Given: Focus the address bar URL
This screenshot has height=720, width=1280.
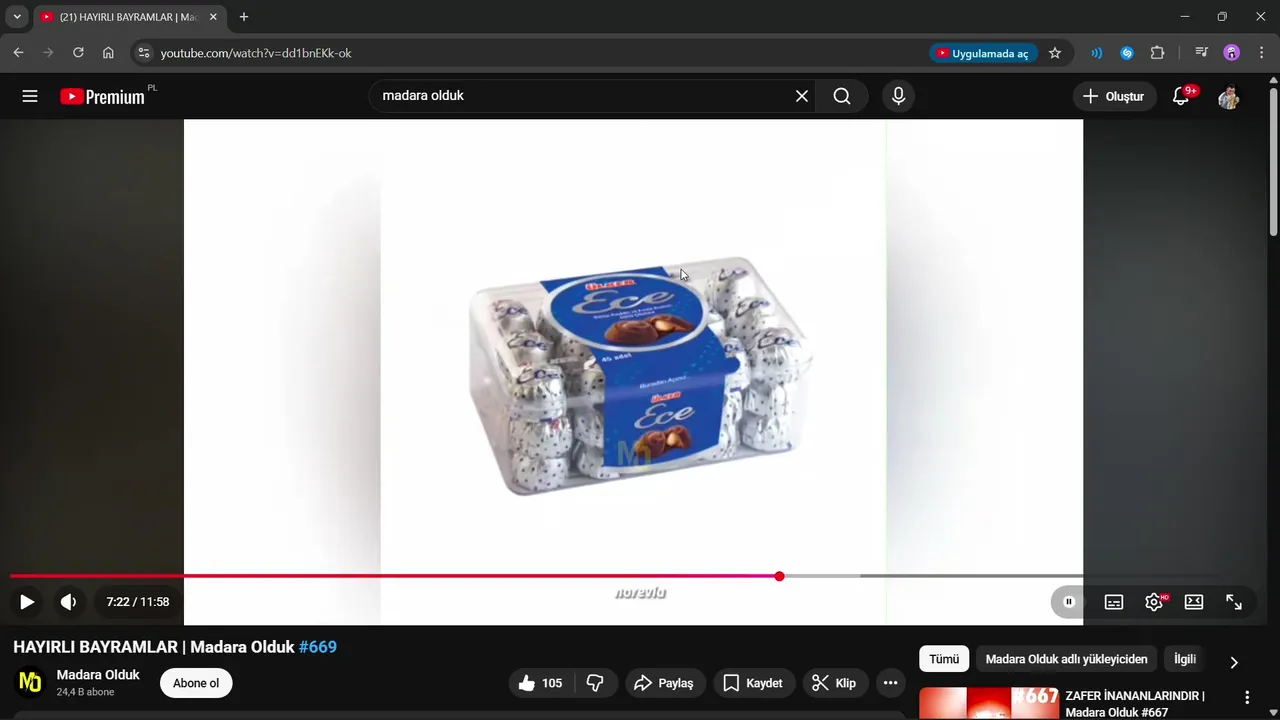Looking at the screenshot, I should (x=256, y=53).
